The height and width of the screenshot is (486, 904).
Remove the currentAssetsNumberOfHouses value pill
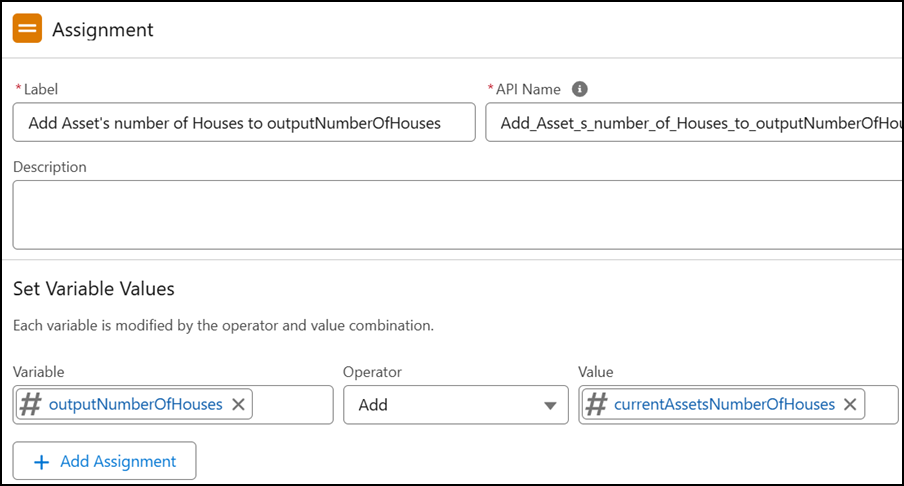(850, 405)
